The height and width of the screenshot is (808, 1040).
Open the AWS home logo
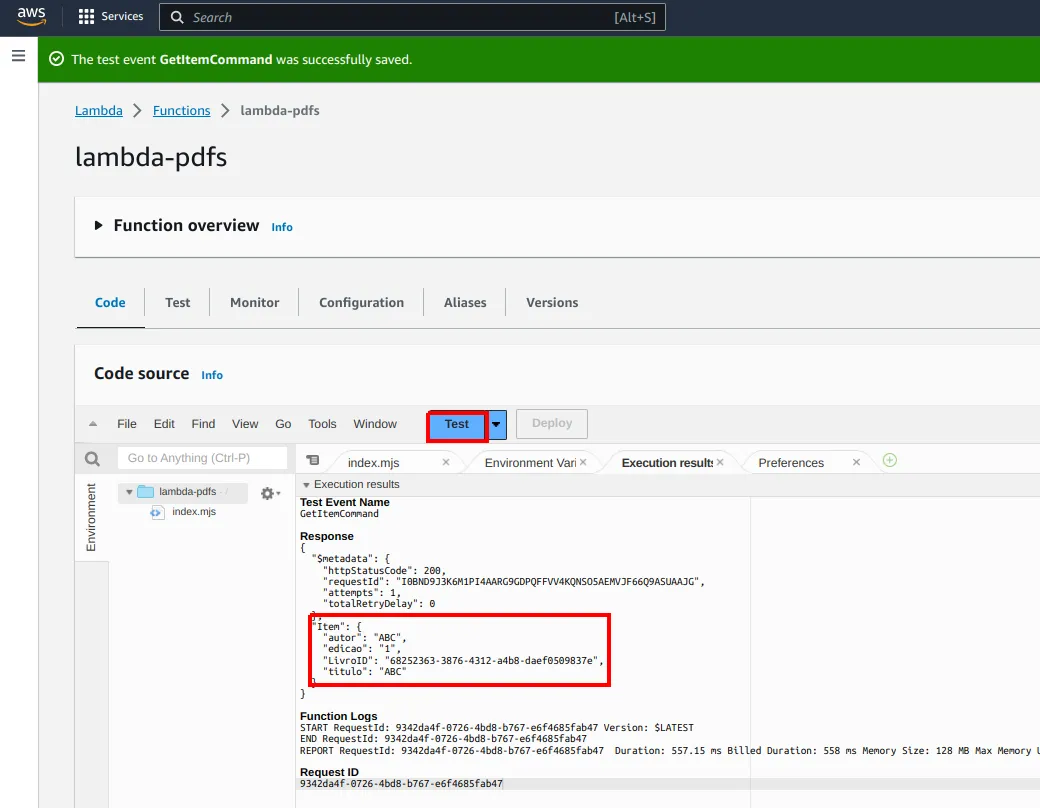[31, 17]
